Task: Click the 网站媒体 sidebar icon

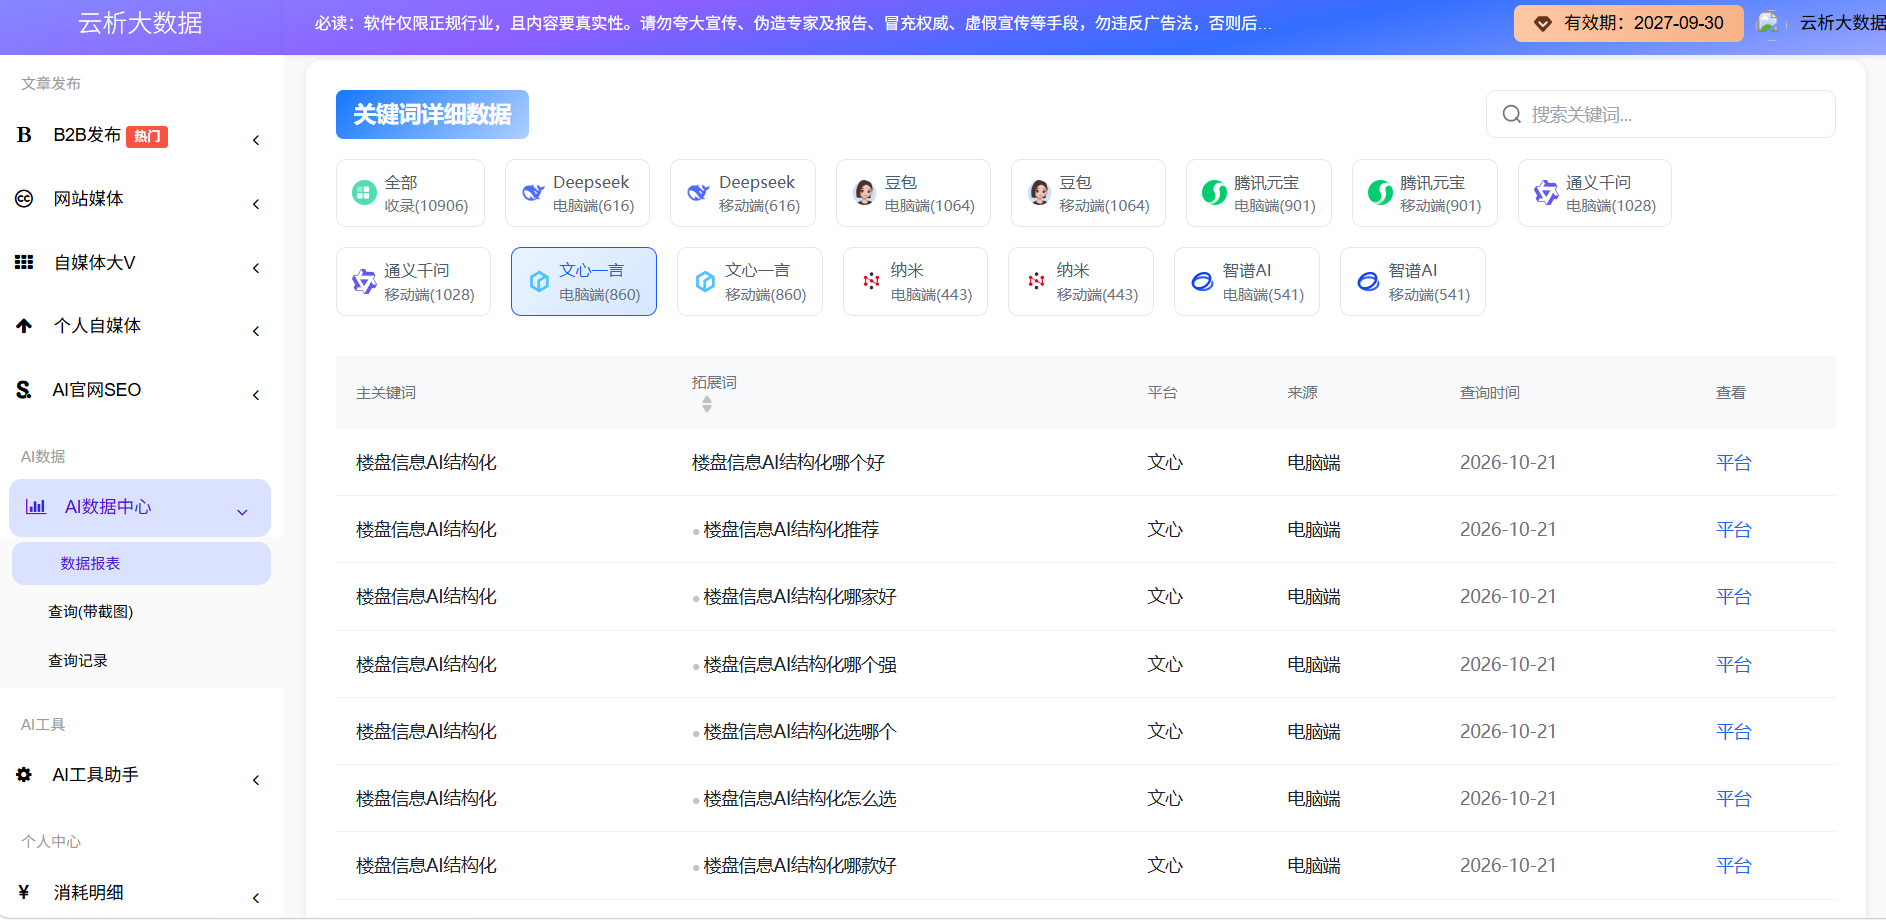Action: click(x=24, y=199)
